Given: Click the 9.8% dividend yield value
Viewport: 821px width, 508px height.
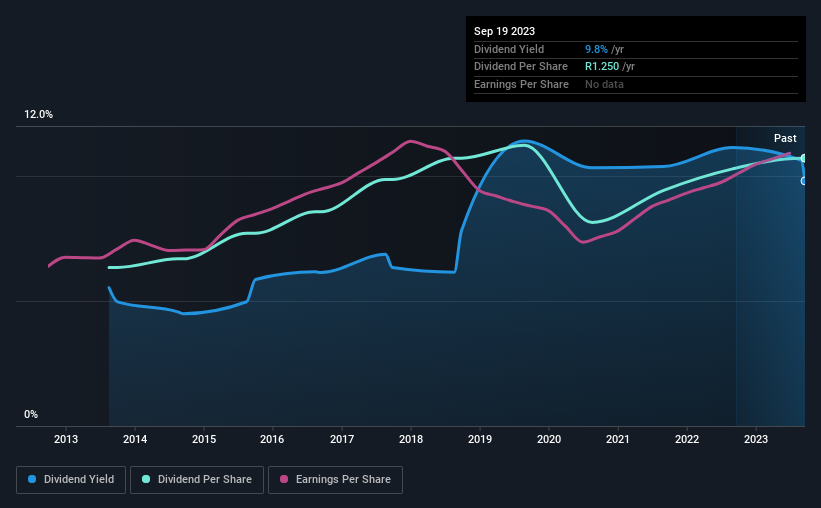Looking at the screenshot, I should point(596,49).
